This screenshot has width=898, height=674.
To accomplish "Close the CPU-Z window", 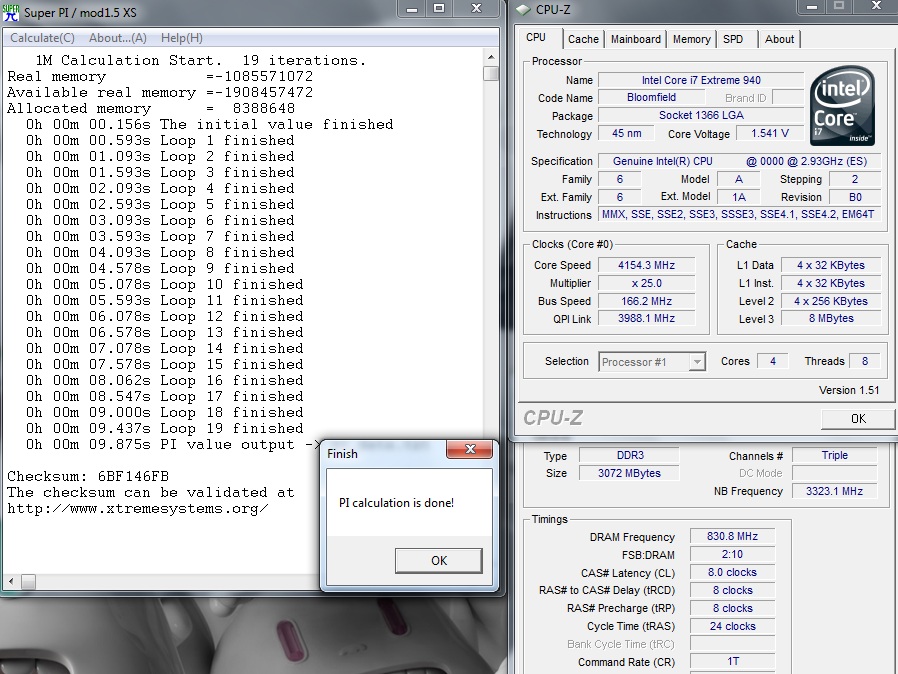I will pyautogui.click(x=876, y=6).
